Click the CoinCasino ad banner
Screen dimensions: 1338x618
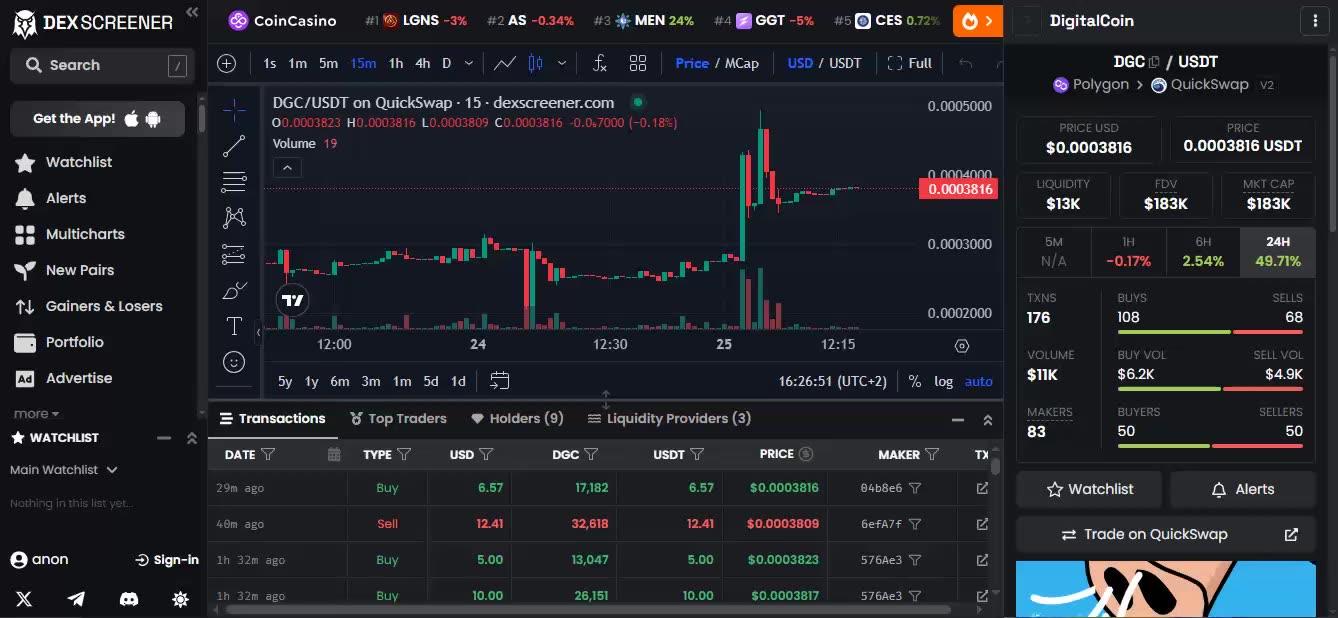(x=283, y=20)
